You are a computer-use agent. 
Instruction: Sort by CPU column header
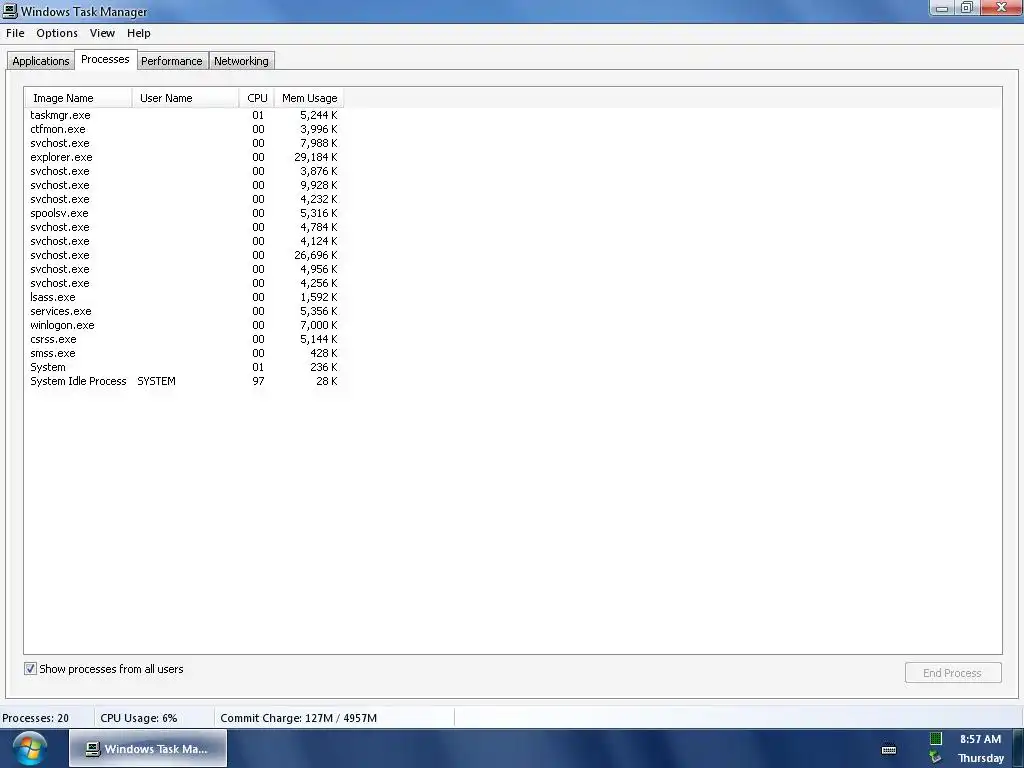tap(257, 98)
